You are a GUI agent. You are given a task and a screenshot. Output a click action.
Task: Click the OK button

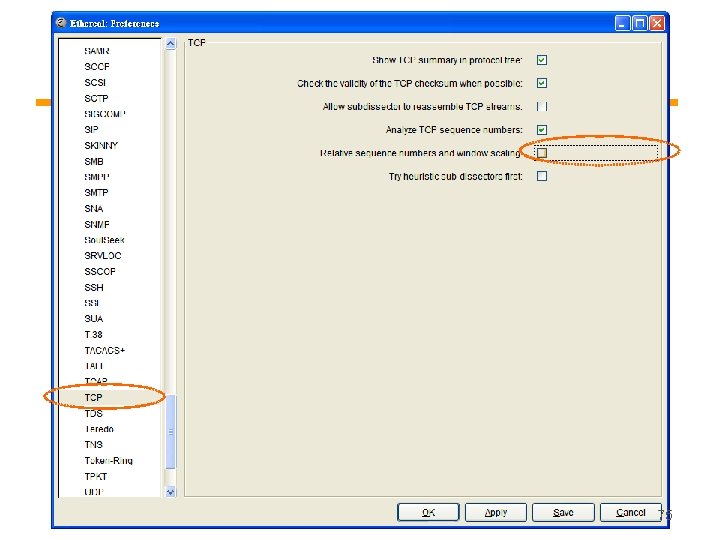tap(428, 512)
